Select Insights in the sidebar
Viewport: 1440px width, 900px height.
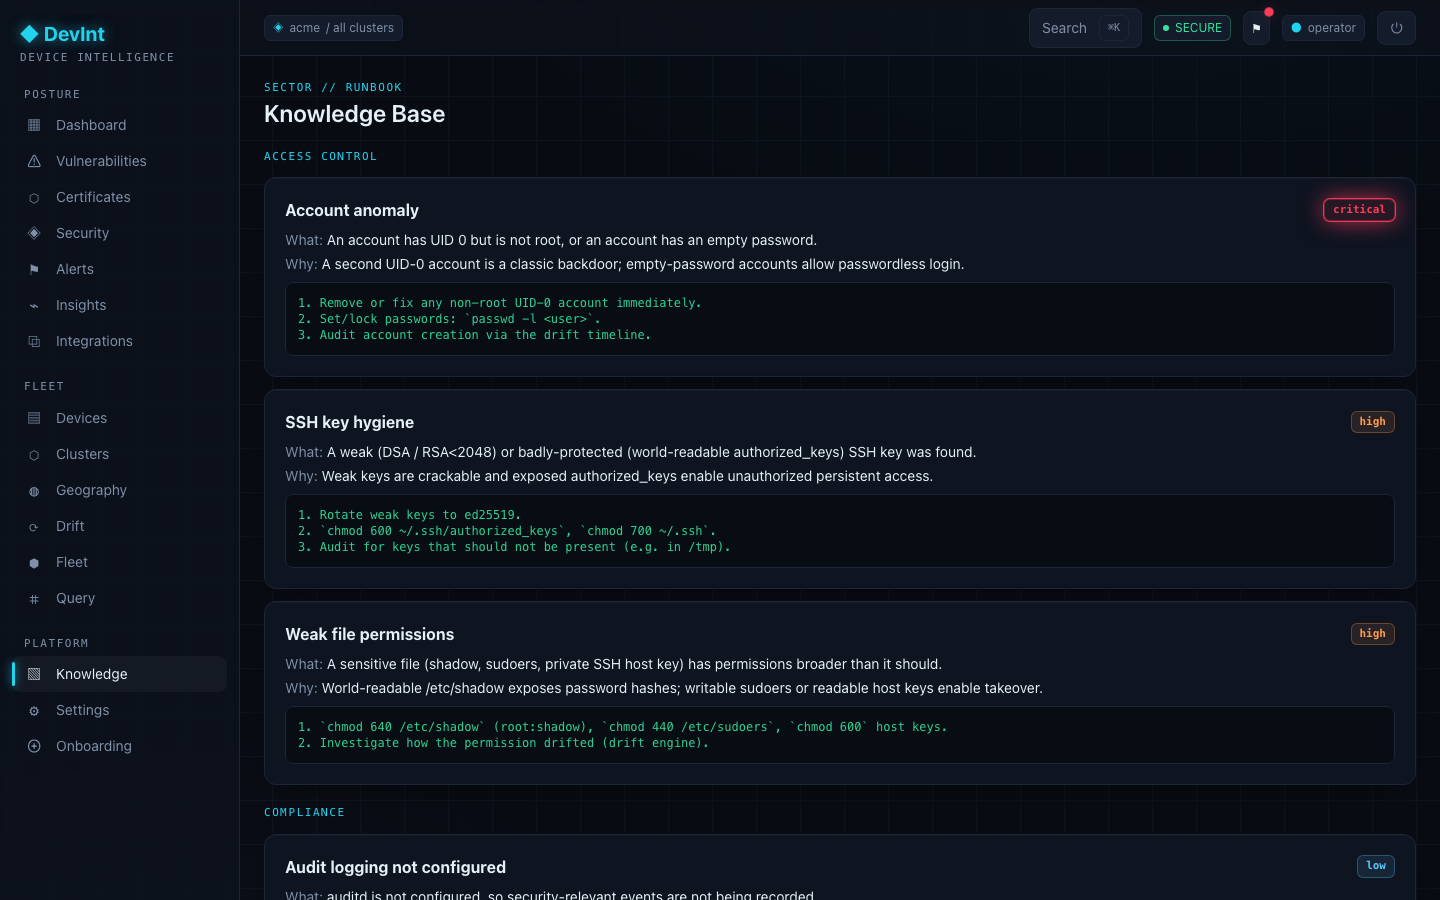[x=120, y=305]
